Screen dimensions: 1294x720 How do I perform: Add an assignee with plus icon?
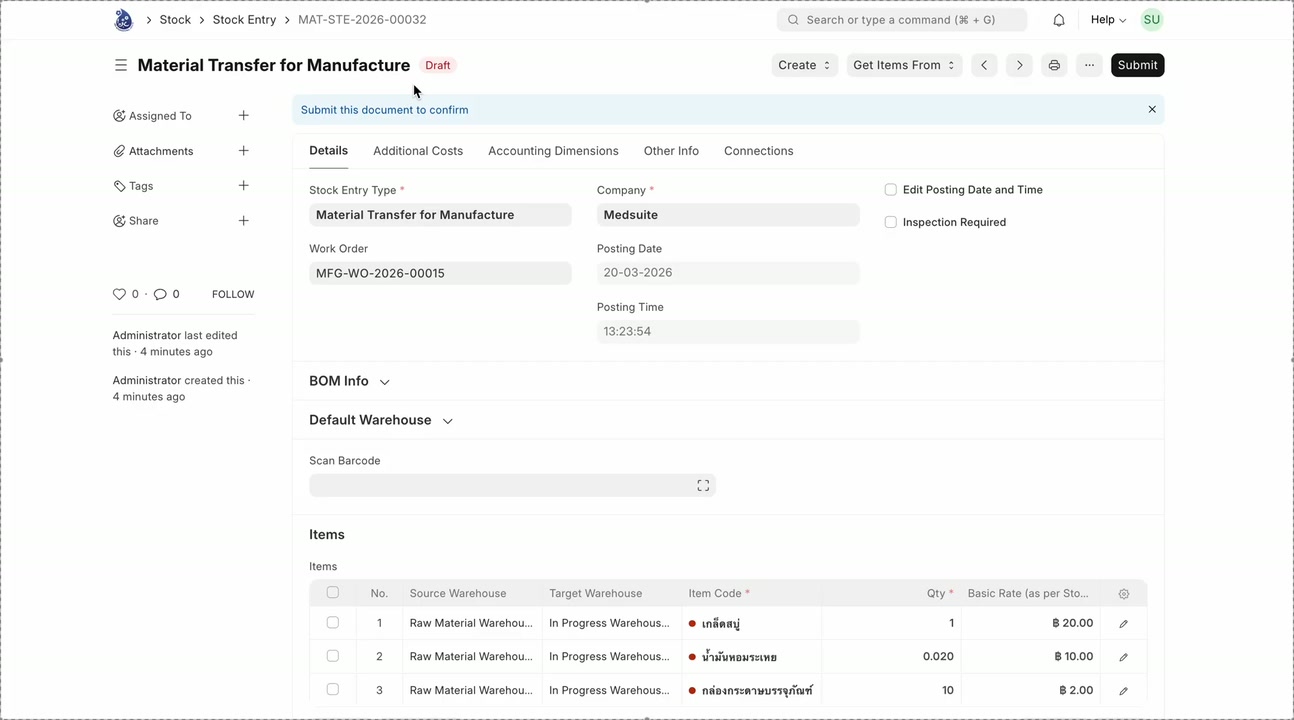[243, 116]
